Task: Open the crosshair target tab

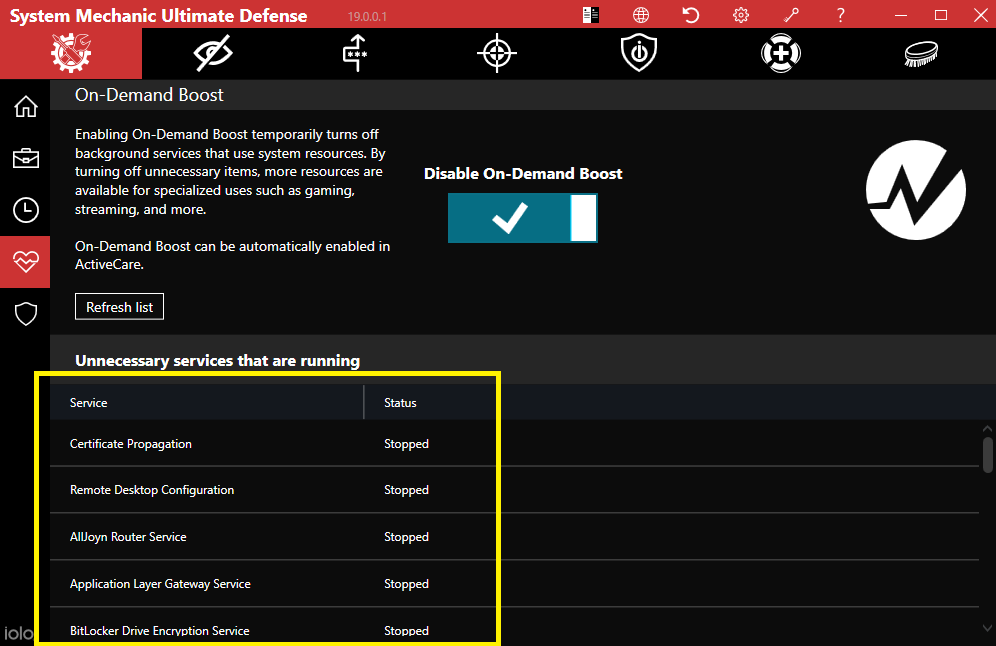Action: pos(497,53)
